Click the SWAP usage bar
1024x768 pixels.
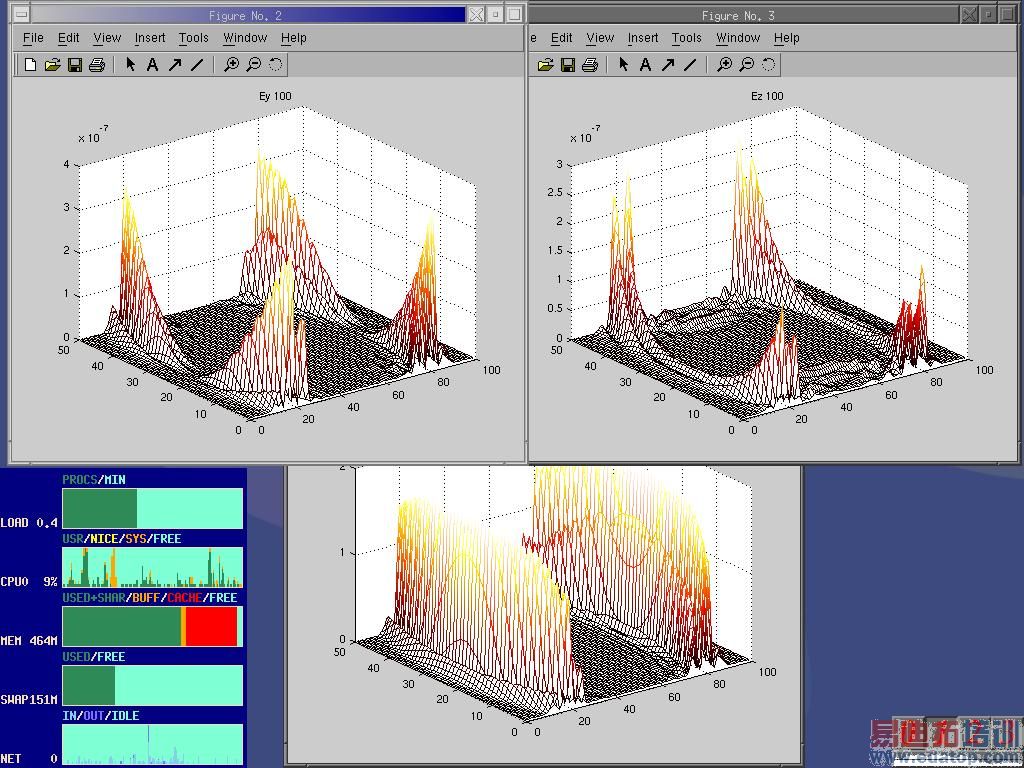coord(152,685)
